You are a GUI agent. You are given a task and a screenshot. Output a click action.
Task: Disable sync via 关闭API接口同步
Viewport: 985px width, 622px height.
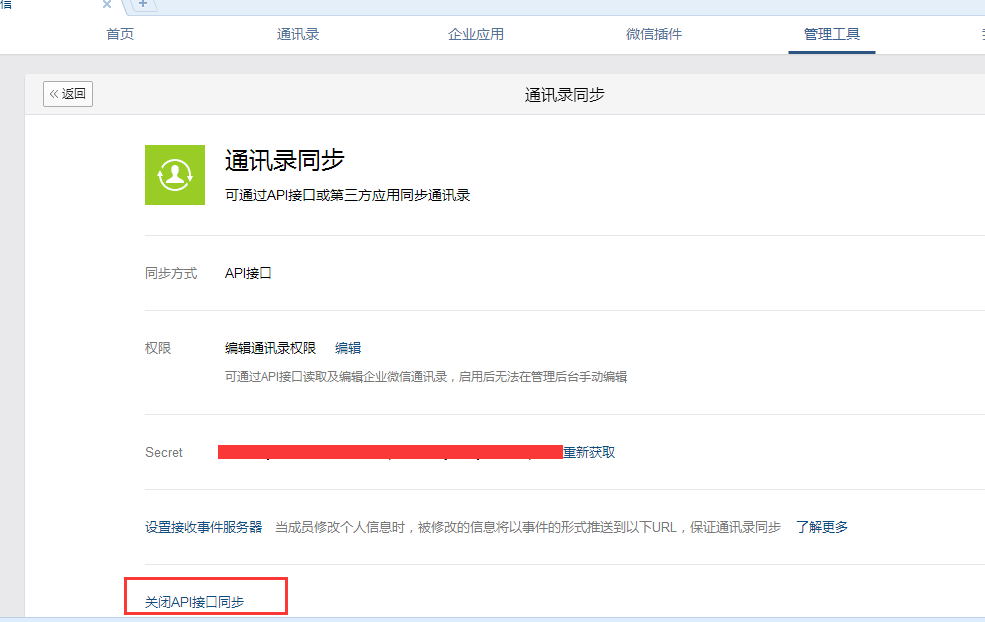point(195,602)
